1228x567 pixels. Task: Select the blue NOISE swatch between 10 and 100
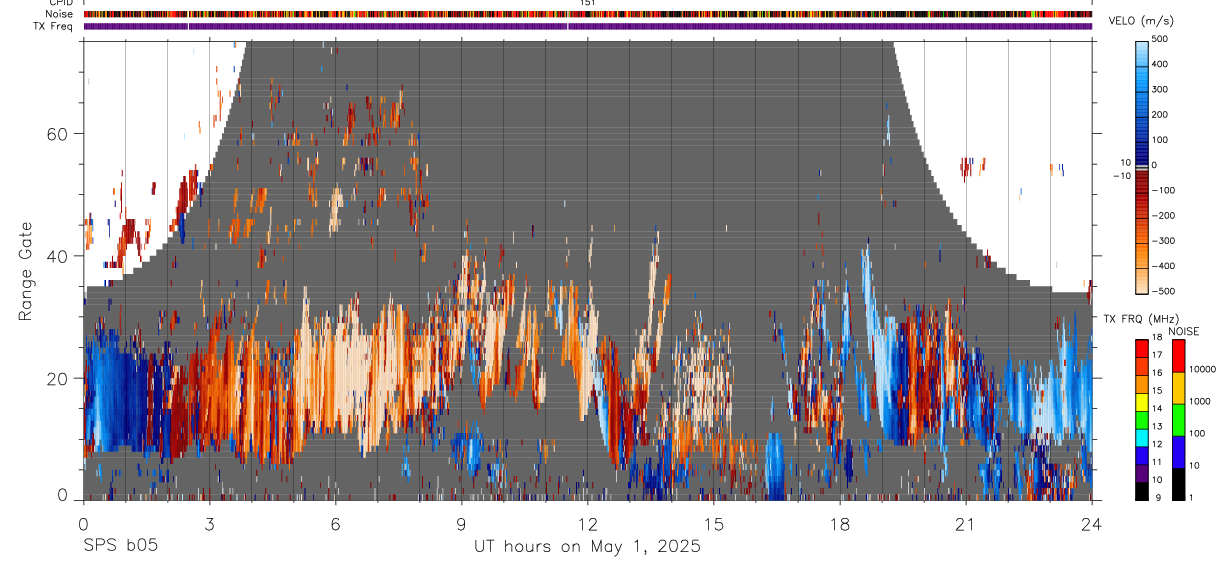(1178, 451)
